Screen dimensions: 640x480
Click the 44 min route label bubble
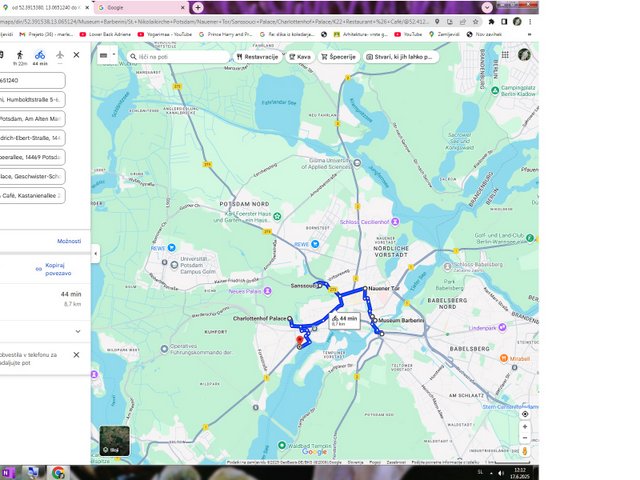click(344, 320)
